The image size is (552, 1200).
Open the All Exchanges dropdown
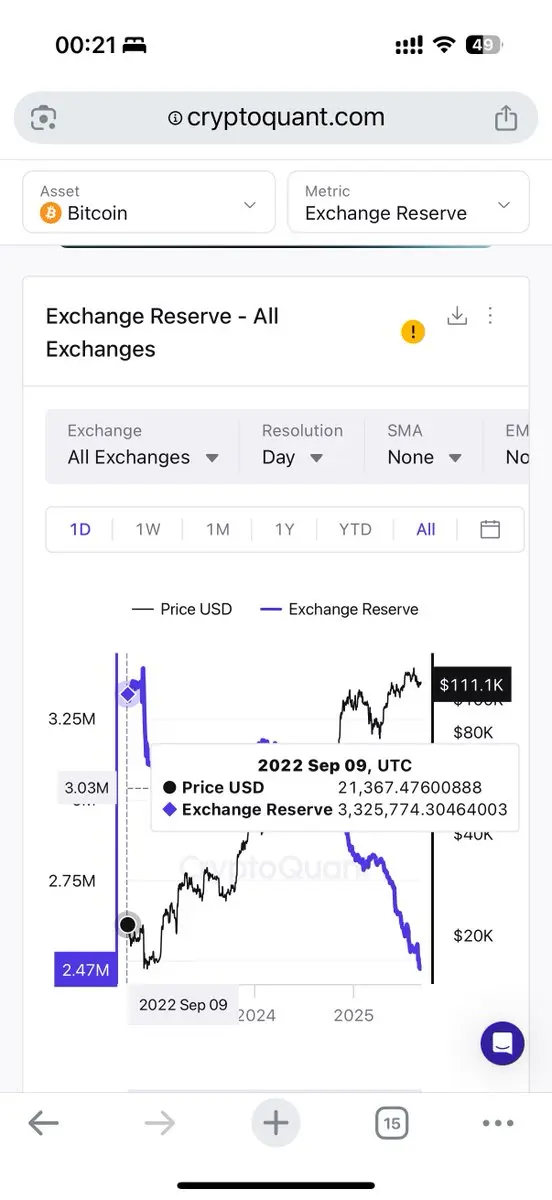point(143,445)
